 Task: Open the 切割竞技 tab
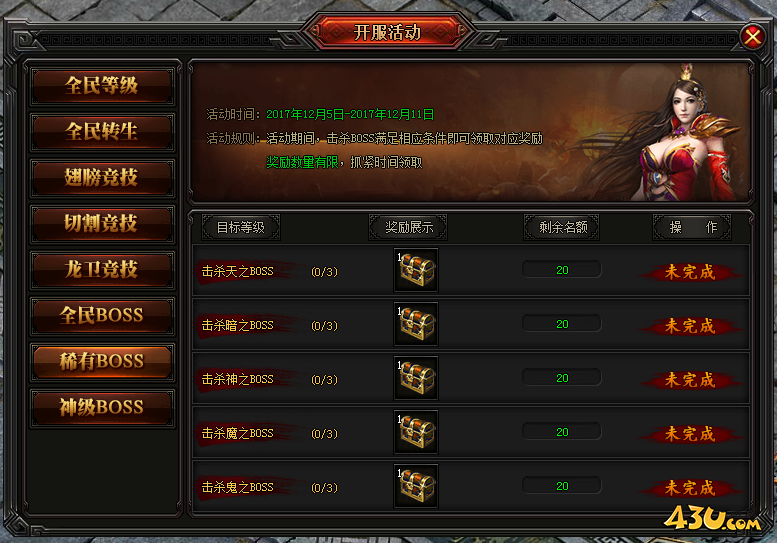(x=102, y=224)
